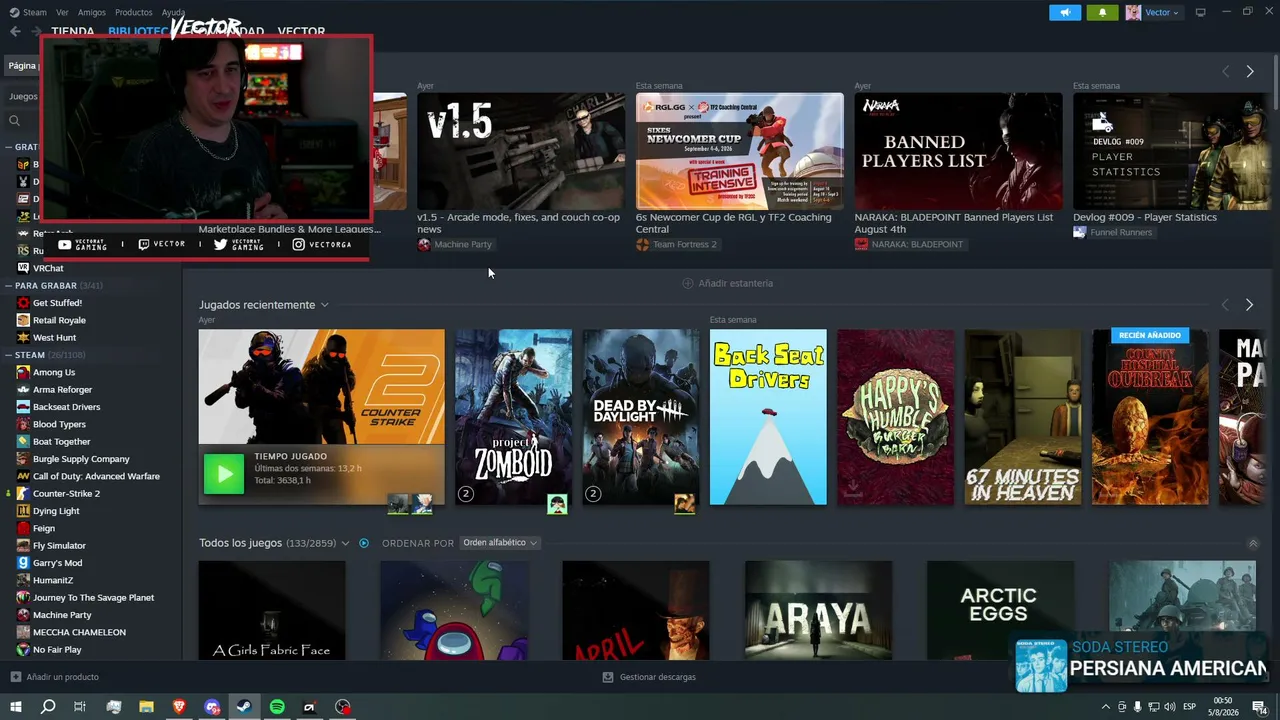The image size is (1280, 720).
Task: Open Spotify from the taskbar
Action: [x=277, y=707]
